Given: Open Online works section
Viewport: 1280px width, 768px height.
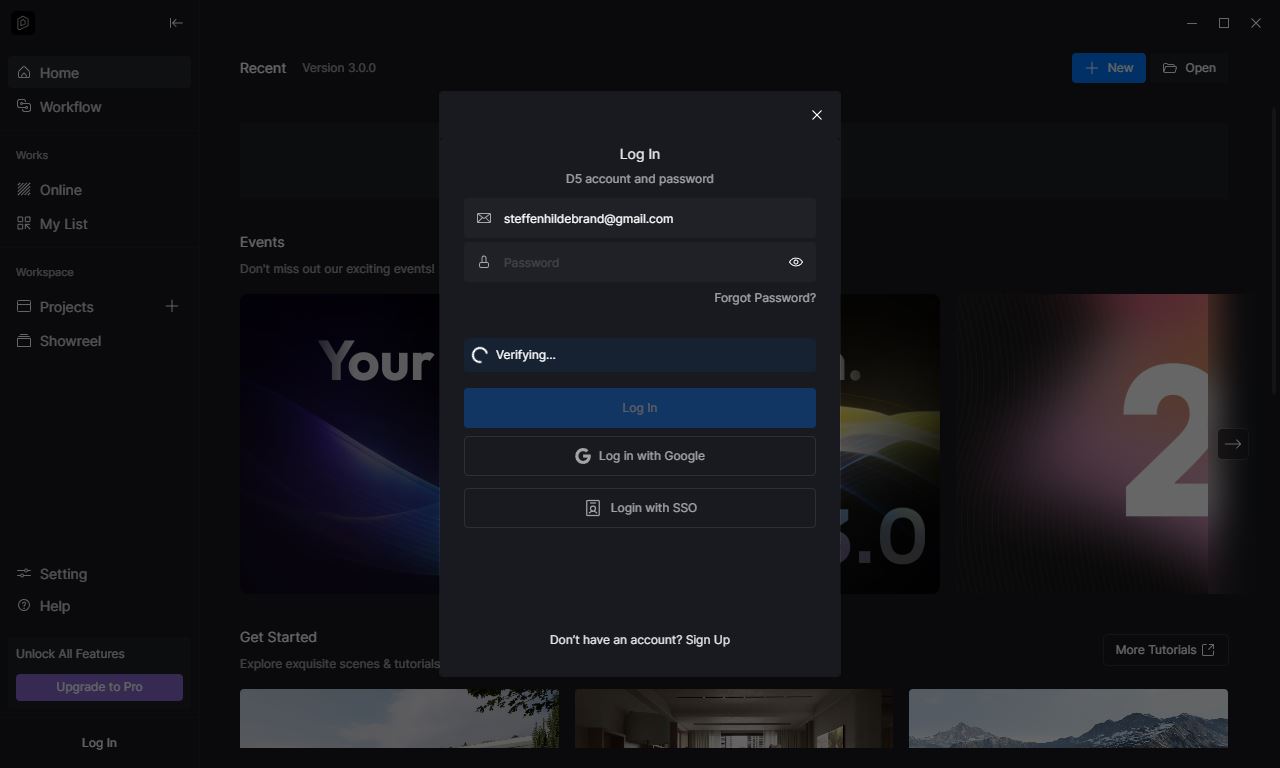Looking at the screenshot, I should point(60,190).
